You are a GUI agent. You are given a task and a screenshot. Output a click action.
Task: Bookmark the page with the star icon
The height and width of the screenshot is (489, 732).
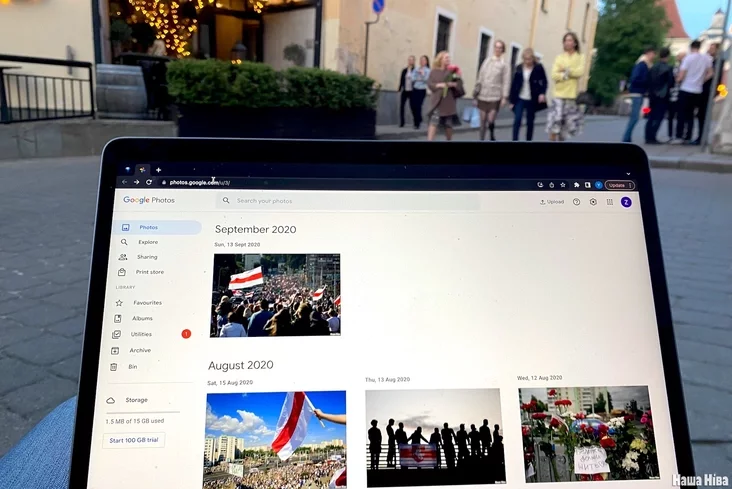[x=563, y=185]
